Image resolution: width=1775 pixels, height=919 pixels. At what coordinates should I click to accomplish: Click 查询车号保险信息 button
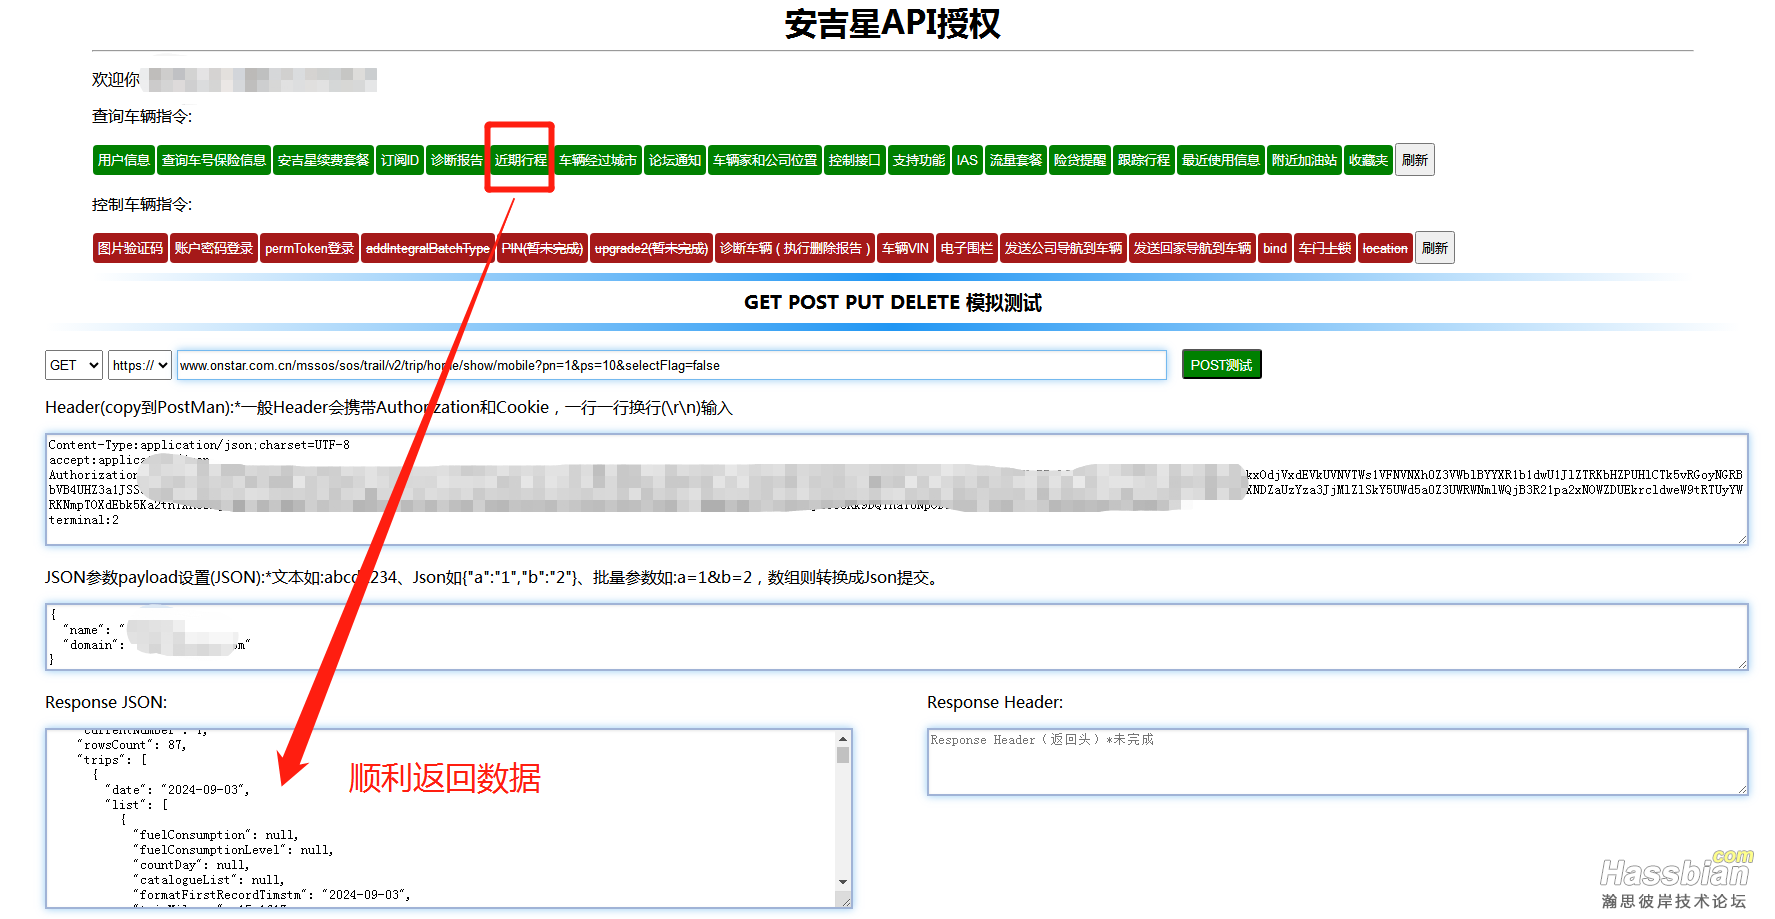[x=214, y=160]
